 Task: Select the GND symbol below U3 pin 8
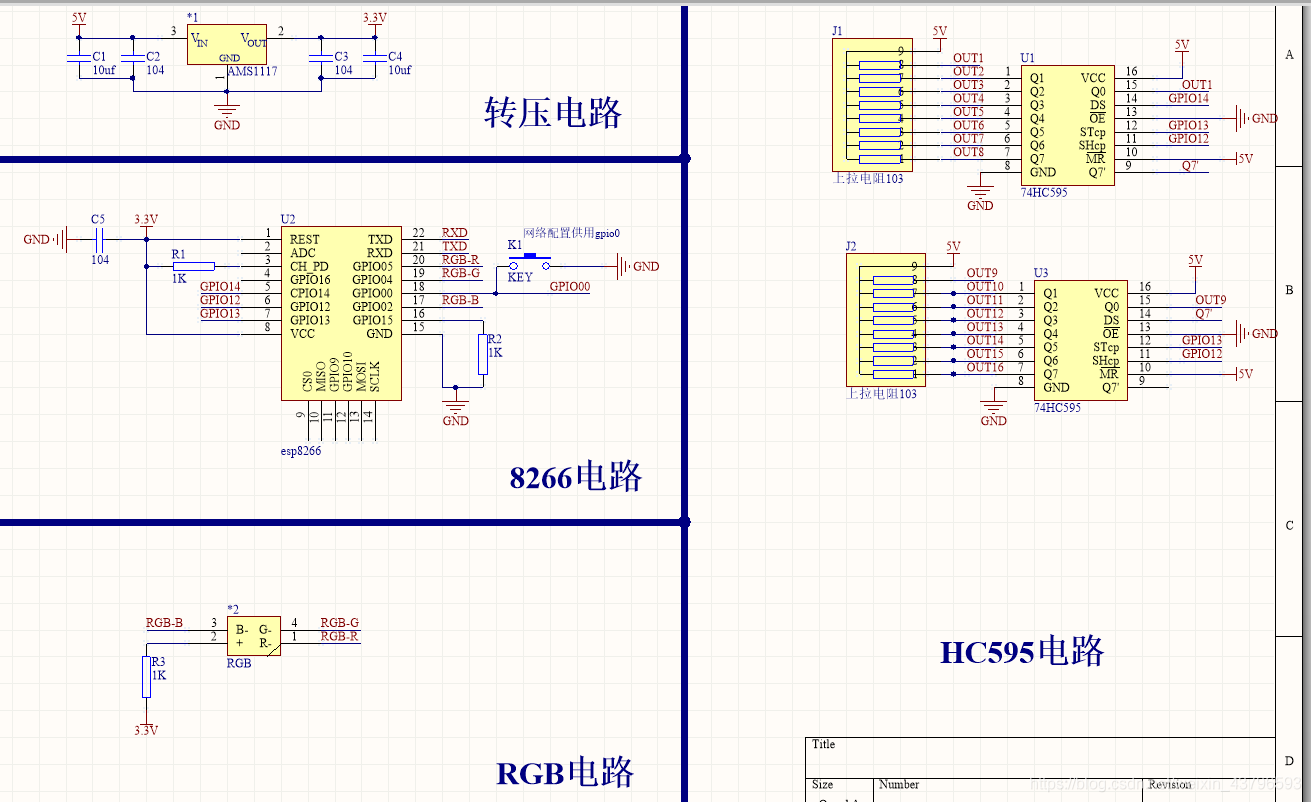pos(993,410)
